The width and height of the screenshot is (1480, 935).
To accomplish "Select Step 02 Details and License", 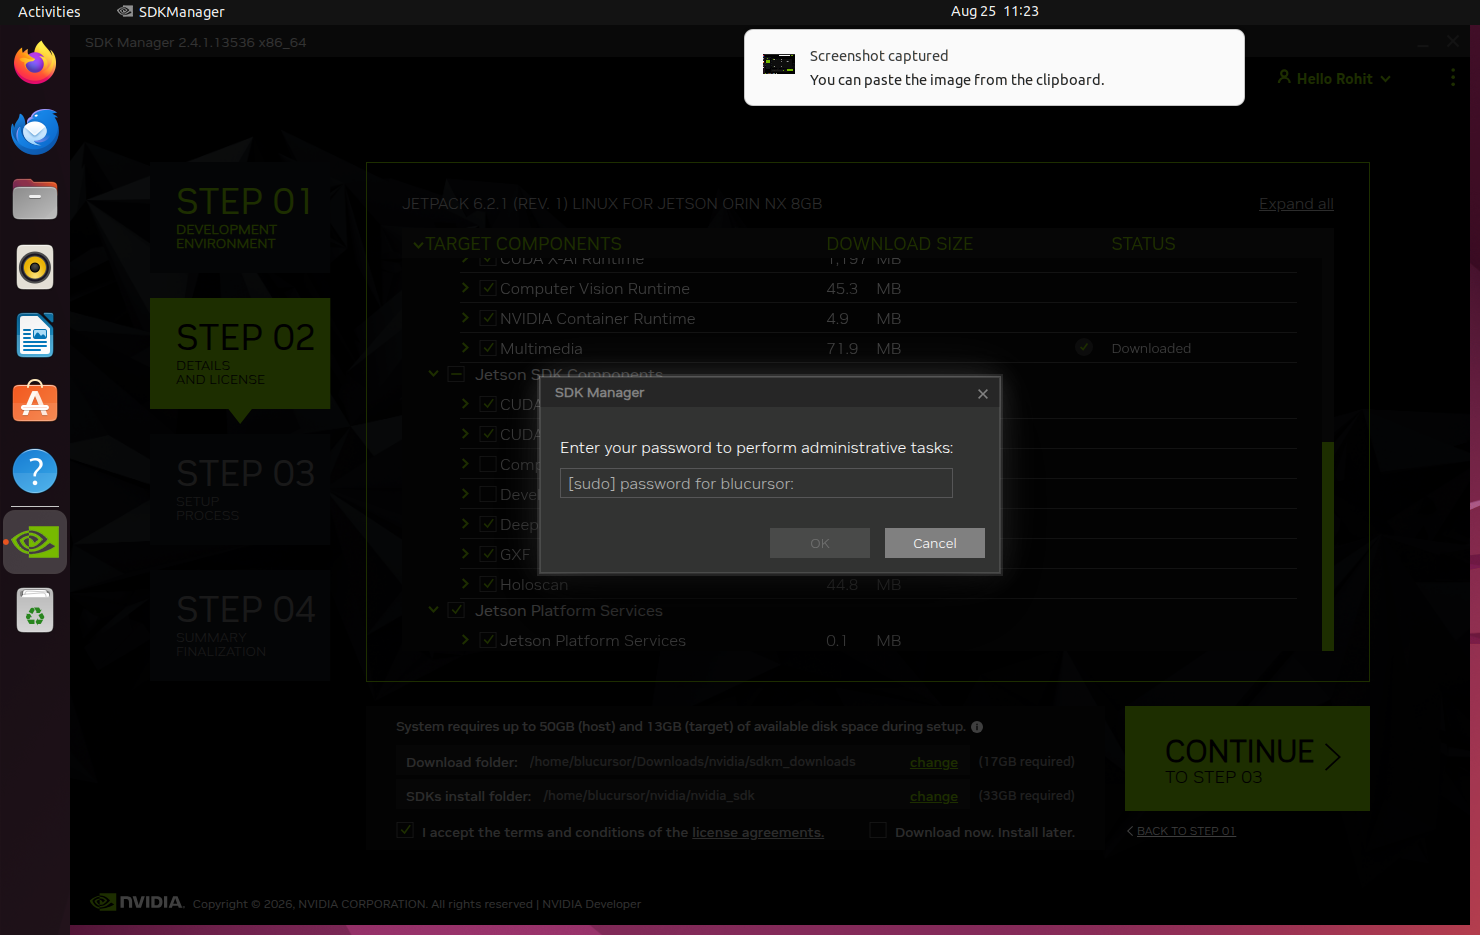I will pos(240,353).
